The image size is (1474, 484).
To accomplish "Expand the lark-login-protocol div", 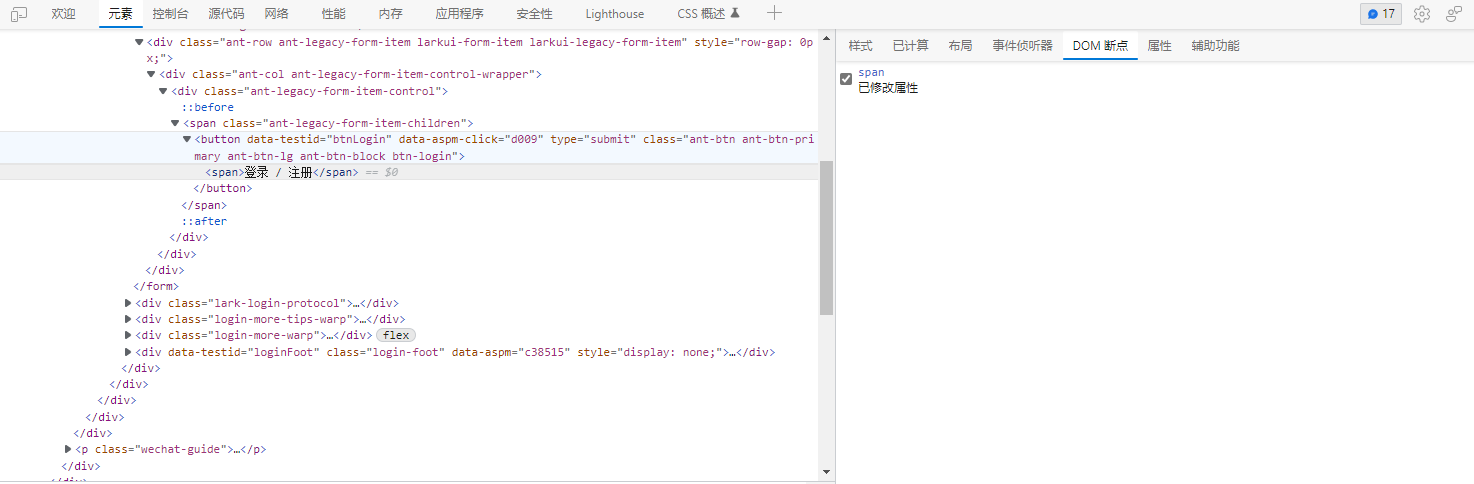I will 128,303.
